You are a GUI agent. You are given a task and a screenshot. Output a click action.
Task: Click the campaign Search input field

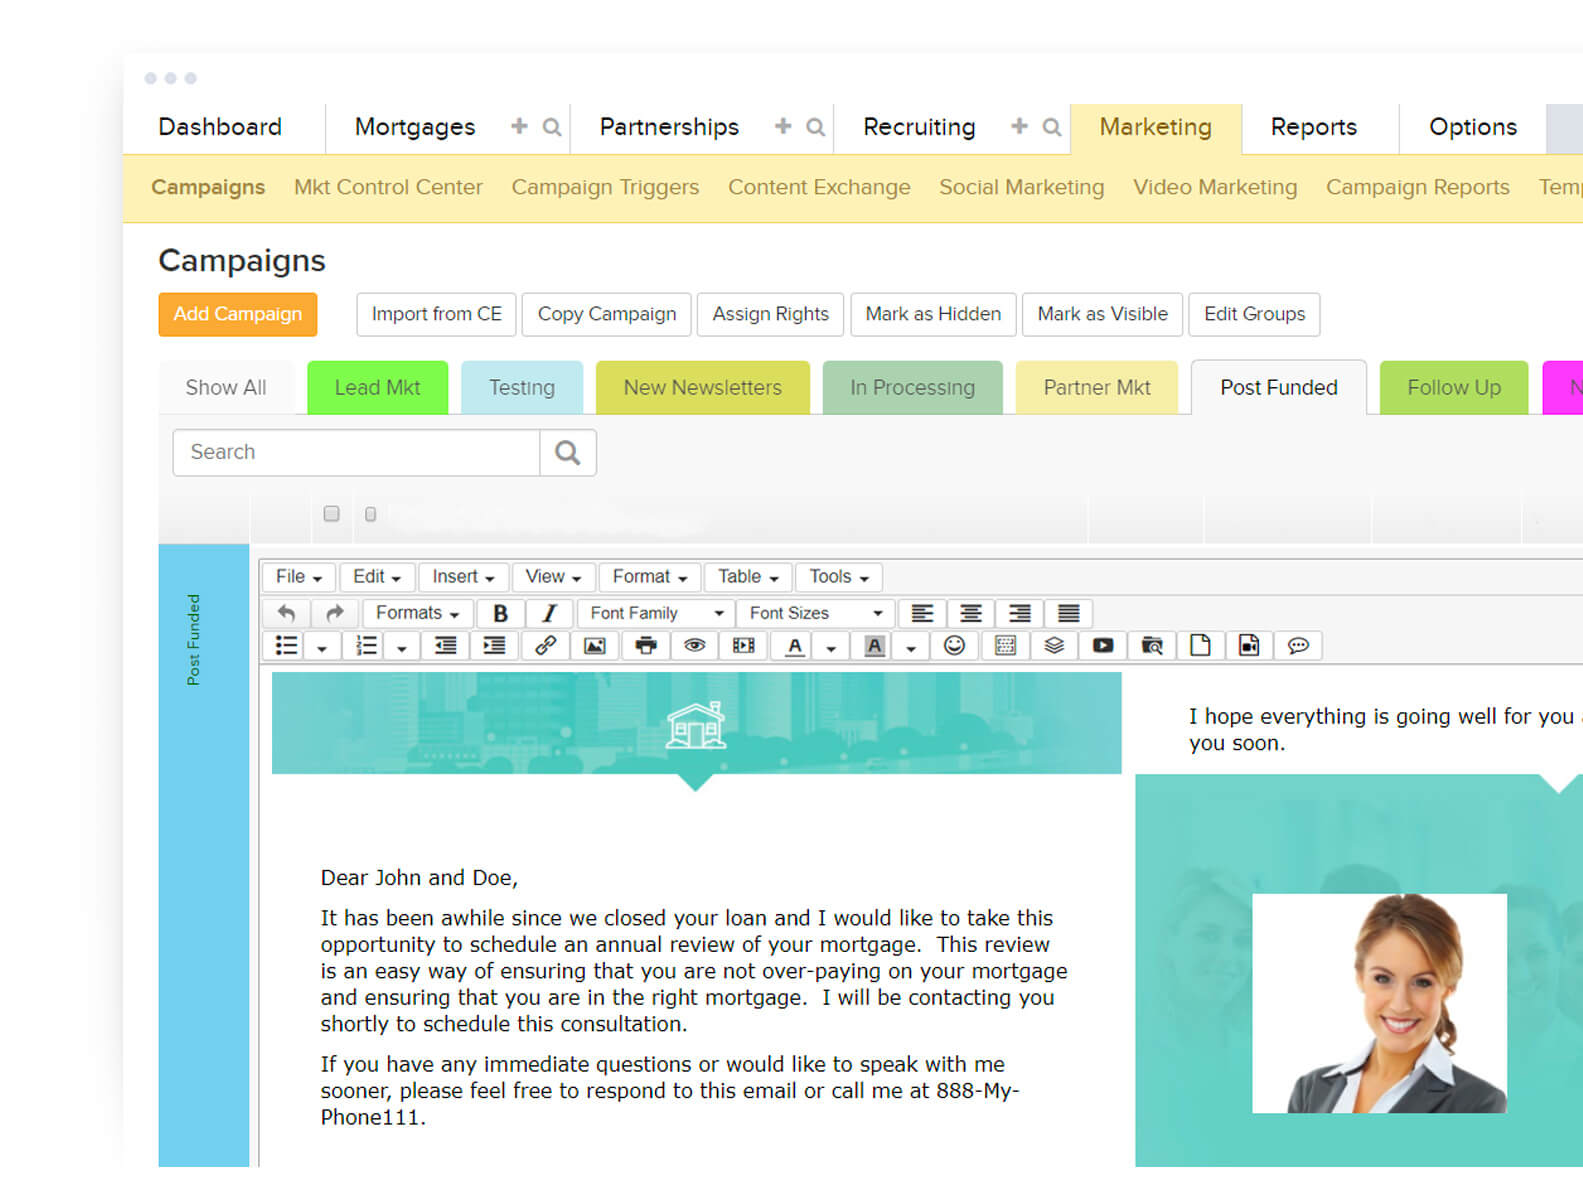pos(356,452)
